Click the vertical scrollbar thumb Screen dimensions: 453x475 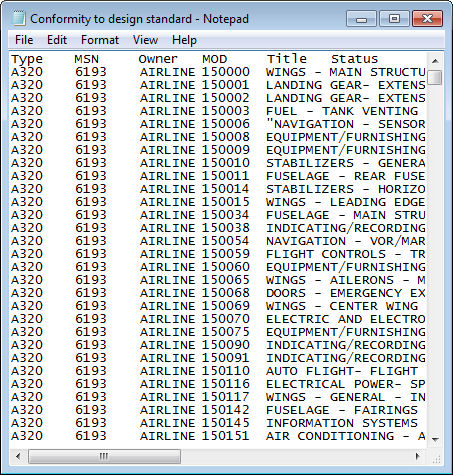(x=435, y=77)
